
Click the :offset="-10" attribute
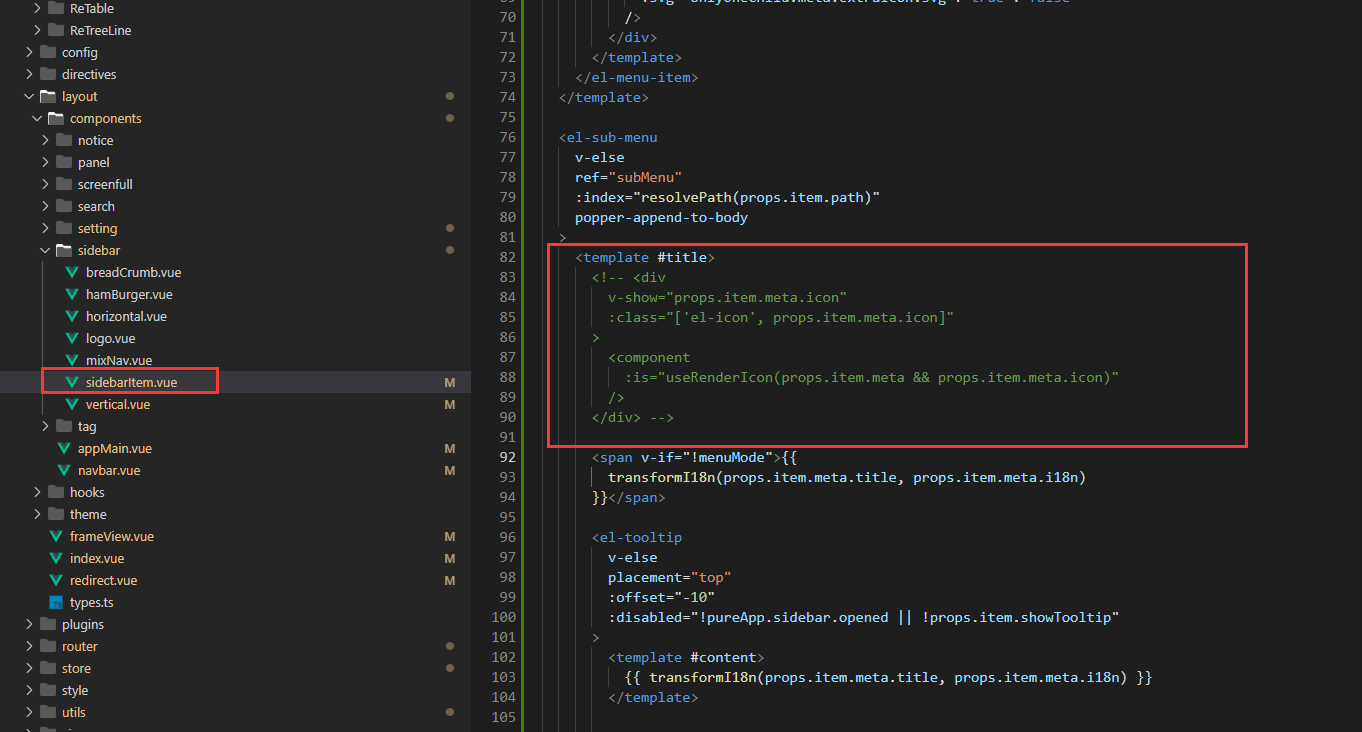pos(661,597)
